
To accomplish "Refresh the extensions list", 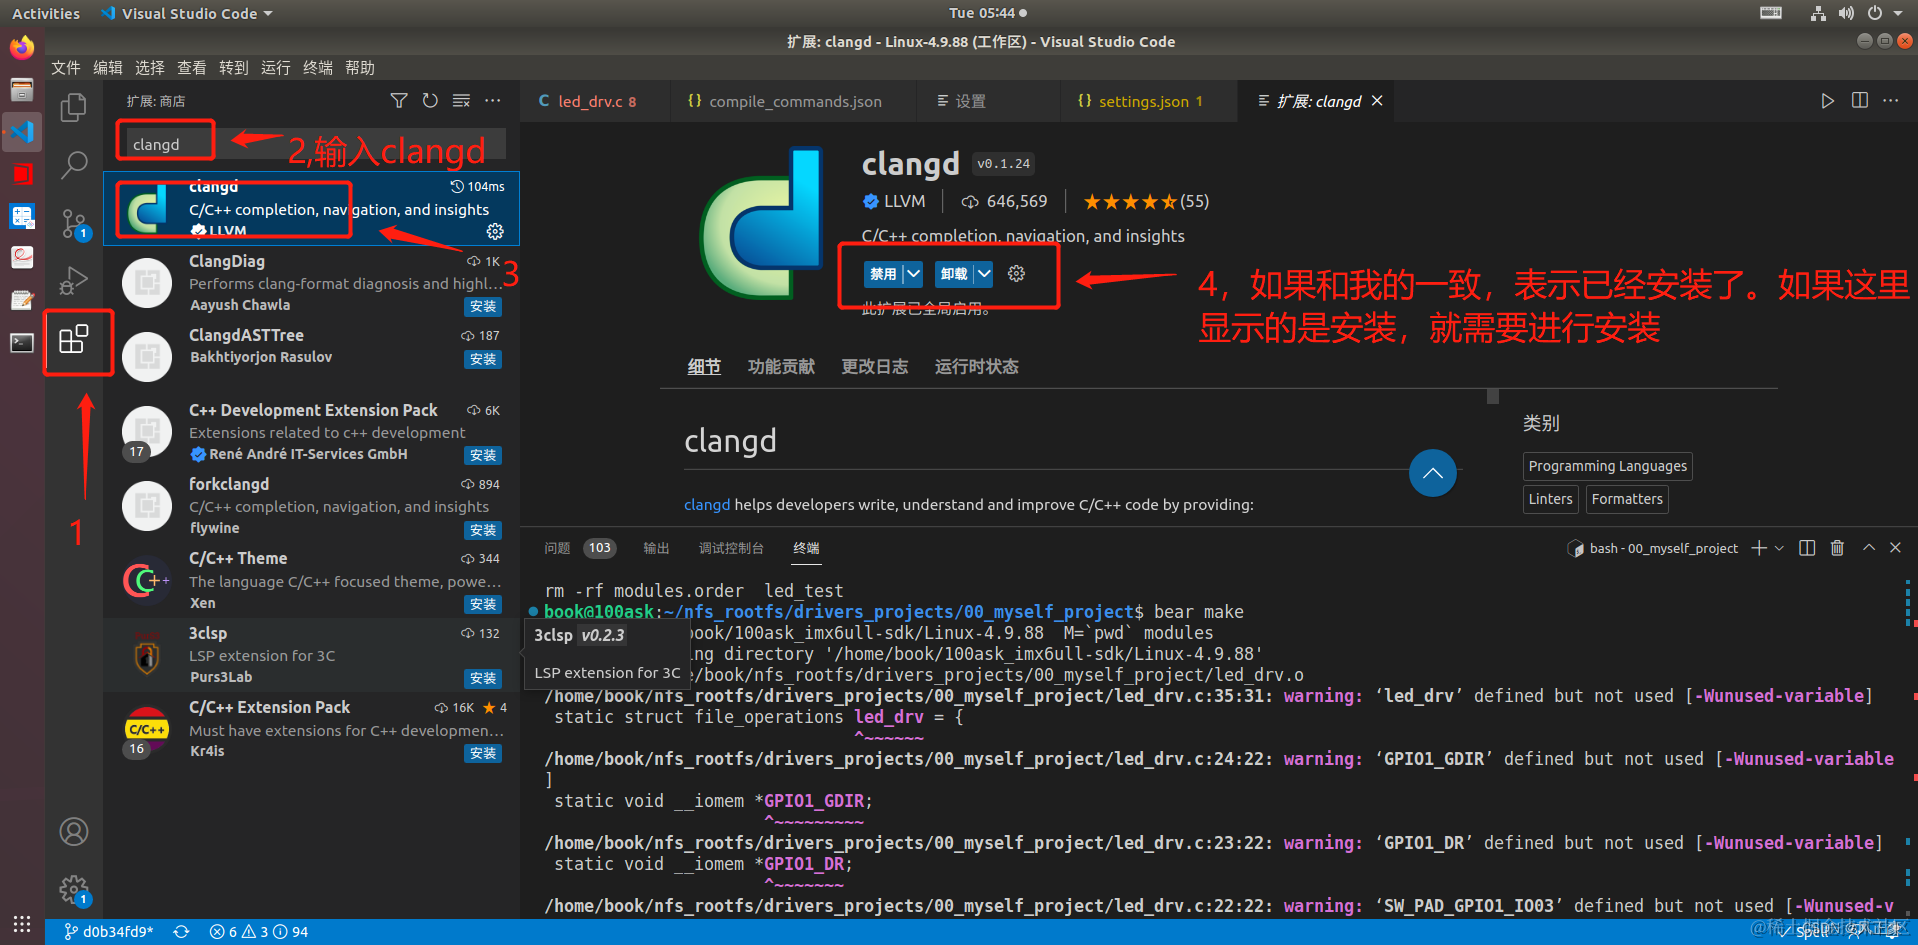I will click(x=430, y=101).
